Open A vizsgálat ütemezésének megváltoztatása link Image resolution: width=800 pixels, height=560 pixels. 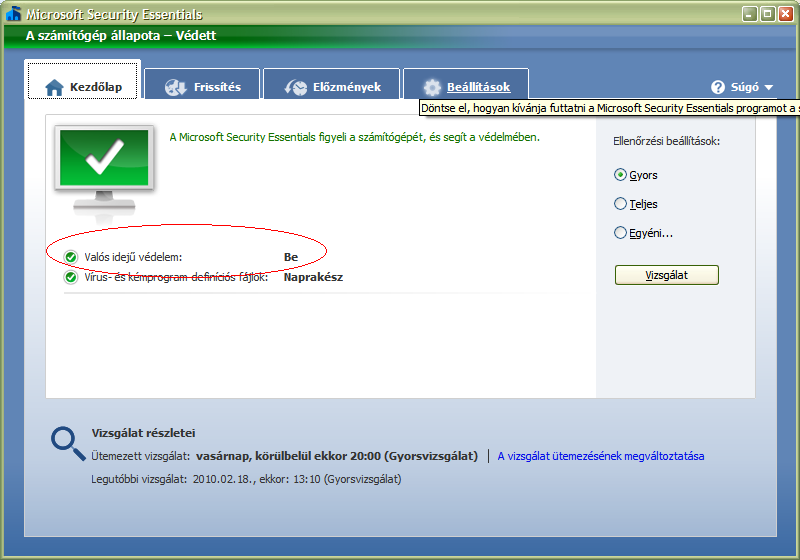pyautogui.click(x=601, y=456)
